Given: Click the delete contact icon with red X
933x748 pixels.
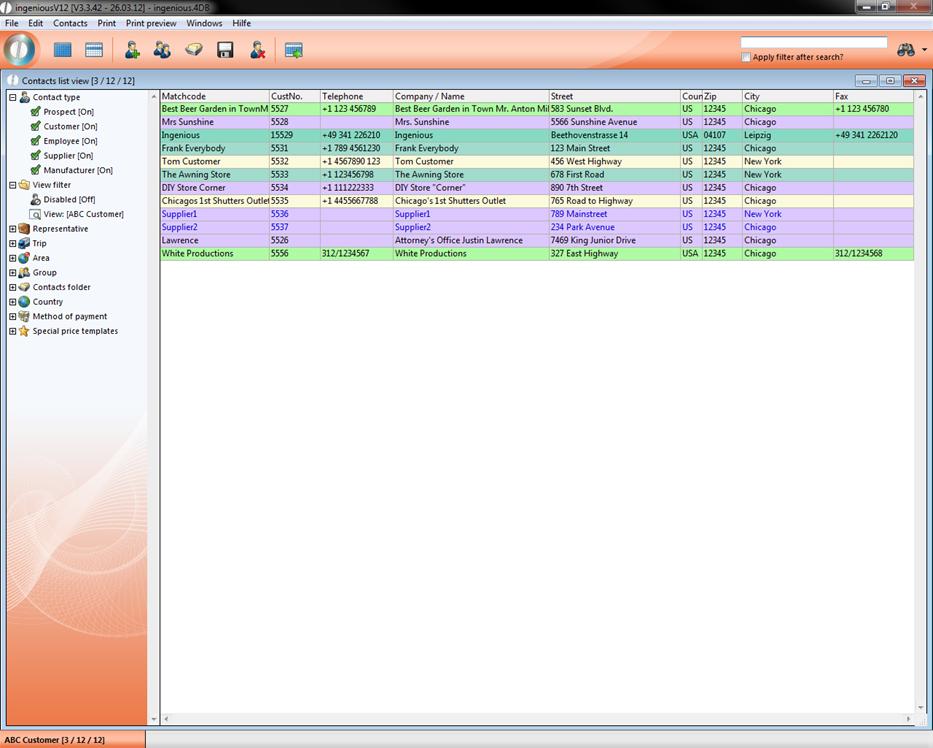Looking at the screenshot, I should click(257, 50).
